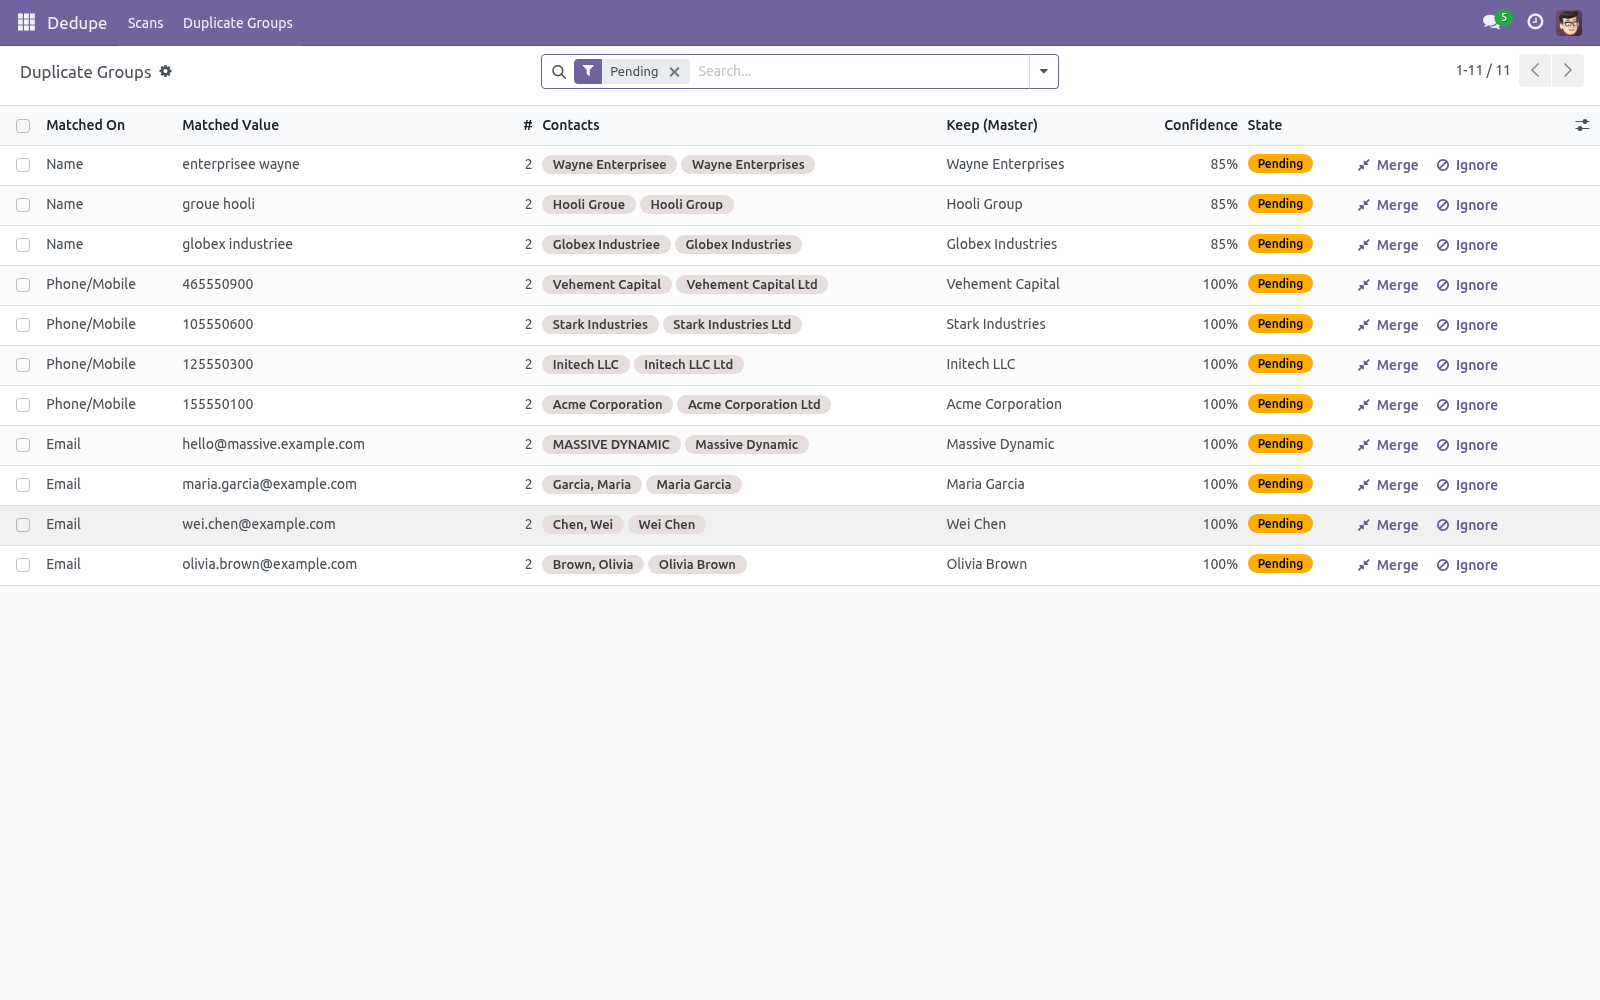
Task: Click the search magnifier icon
Action: [559, 72]
